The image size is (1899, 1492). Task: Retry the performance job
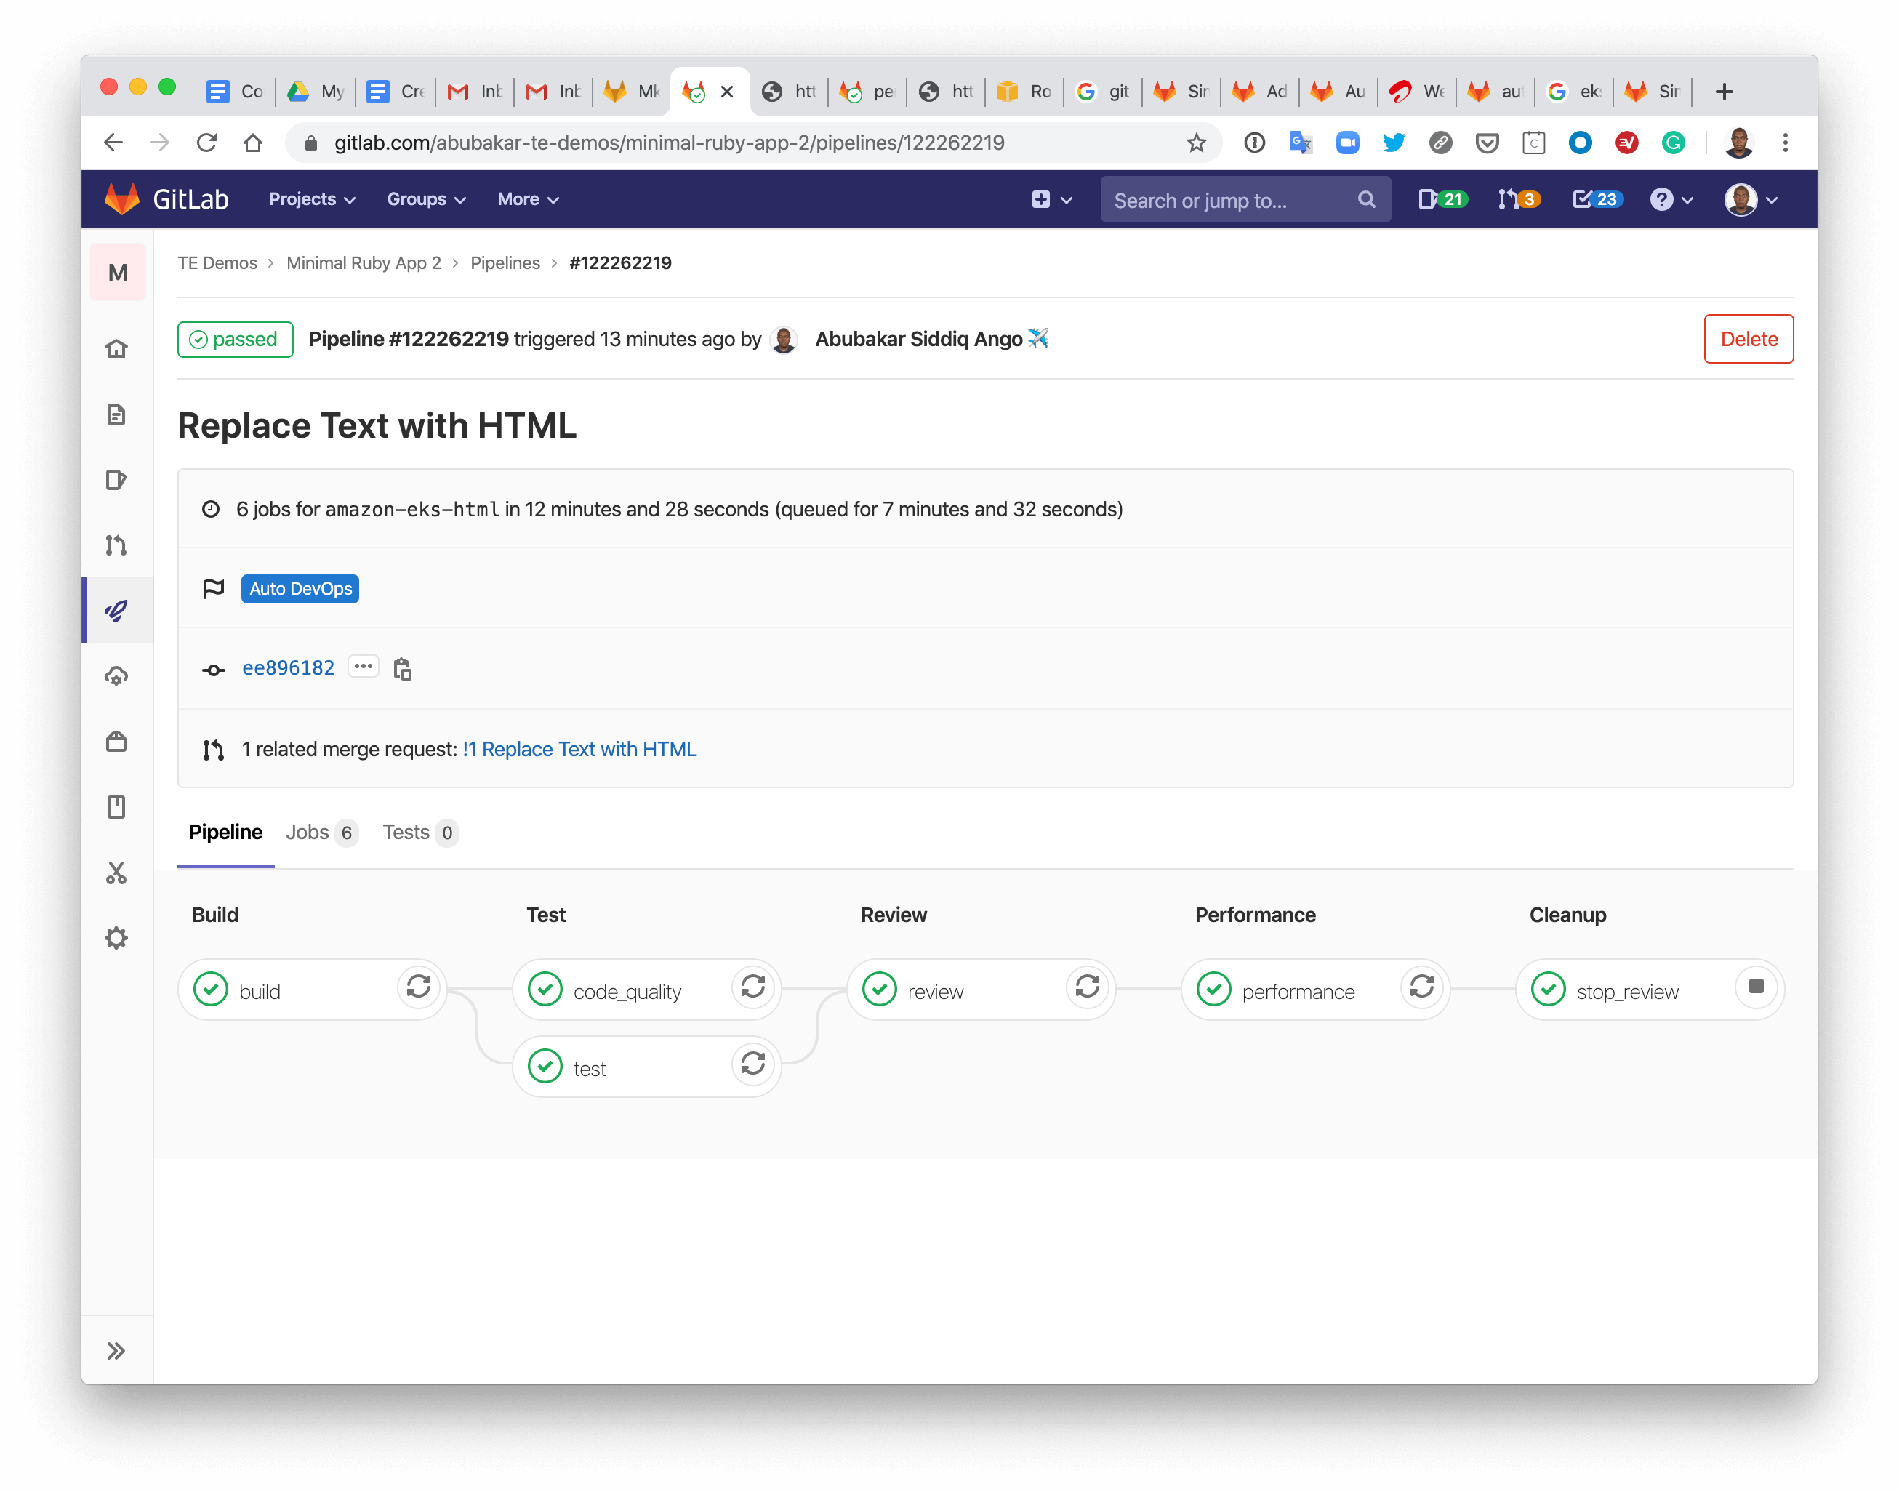coord(1422,988)
